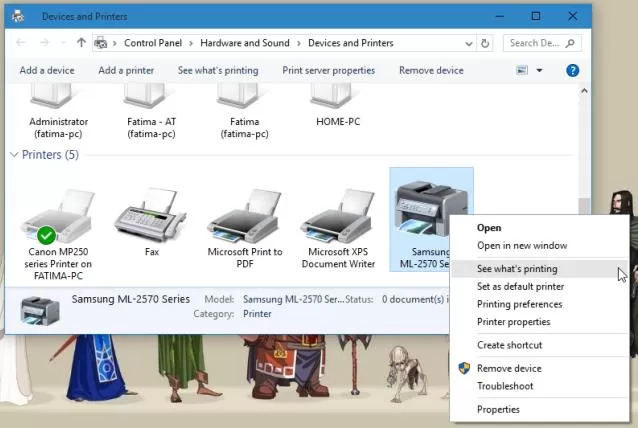The height and width of the screenshot is (428, 638).
Task: Select the Fatima - AT (fatima-pc) device
Action: coord(145,96)
